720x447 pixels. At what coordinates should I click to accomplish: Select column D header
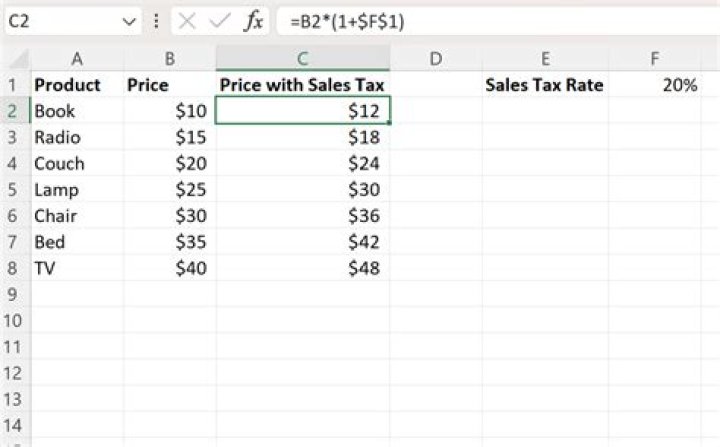435,59
